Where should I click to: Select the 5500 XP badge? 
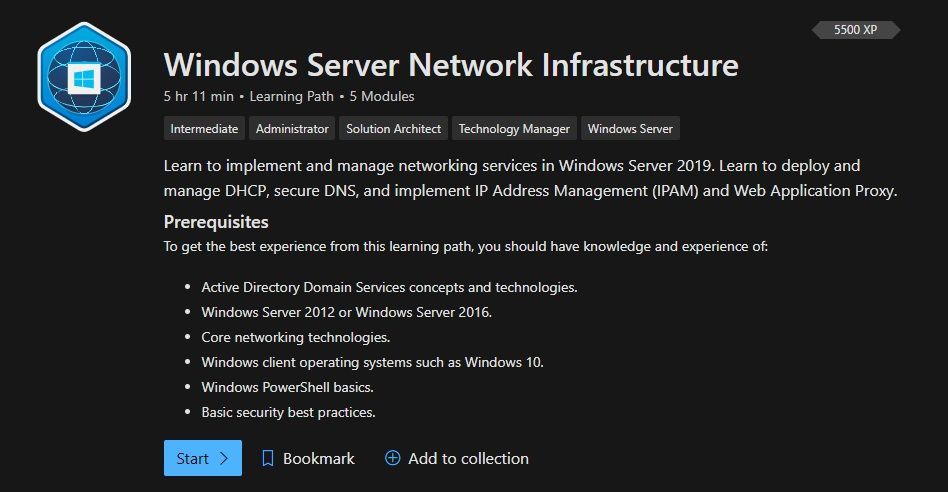click(x=855, y=30)
